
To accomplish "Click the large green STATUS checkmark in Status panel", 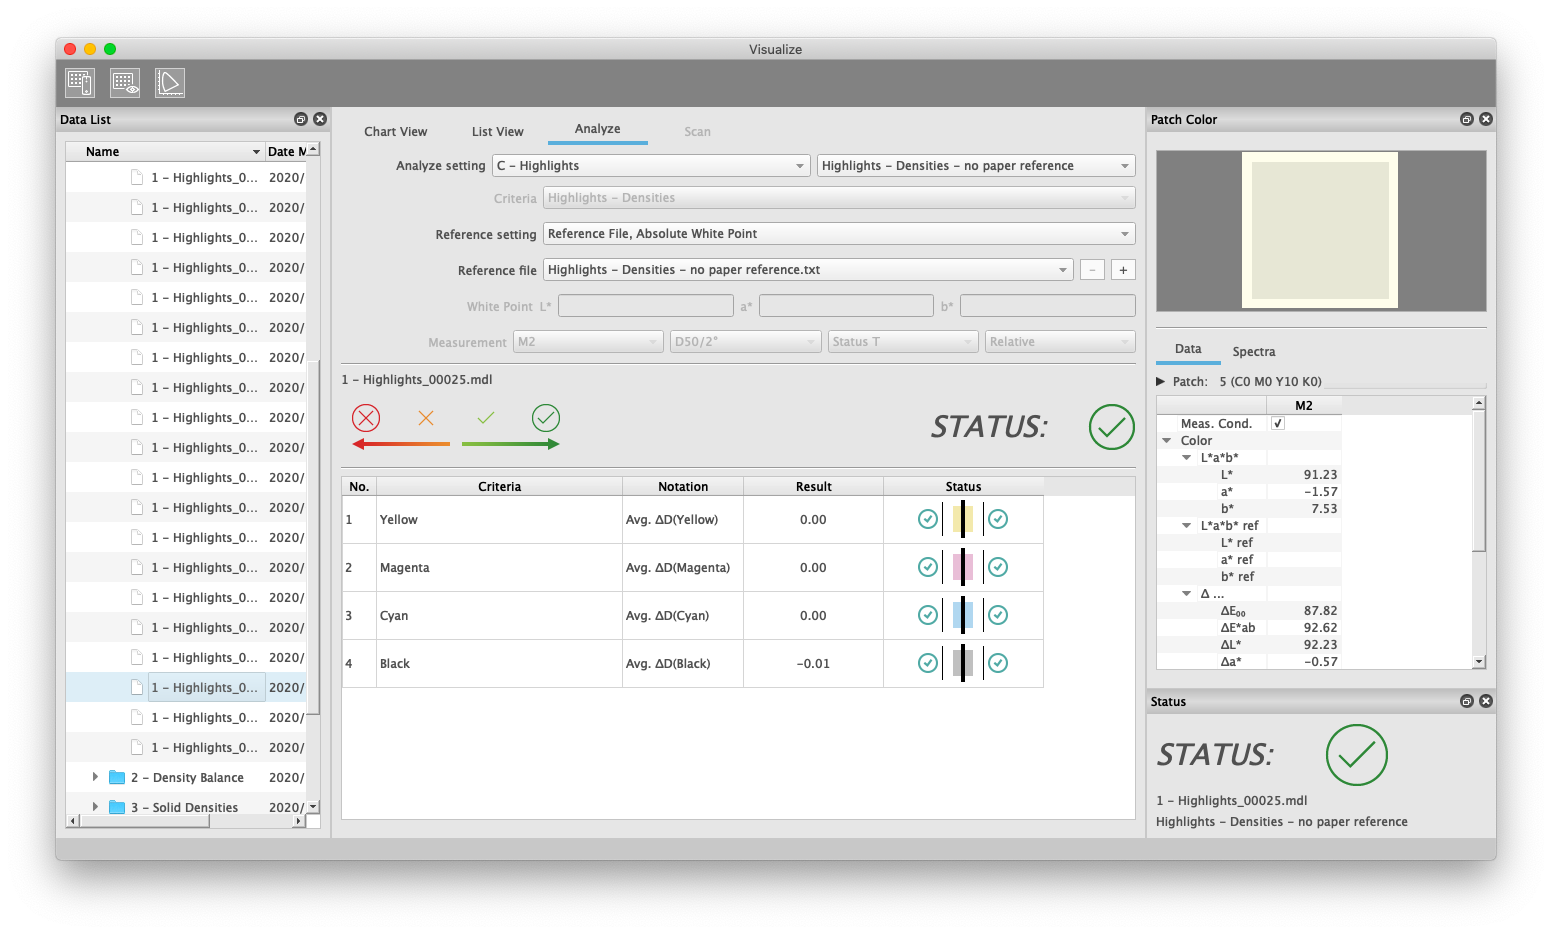I will click(1356, 755).
